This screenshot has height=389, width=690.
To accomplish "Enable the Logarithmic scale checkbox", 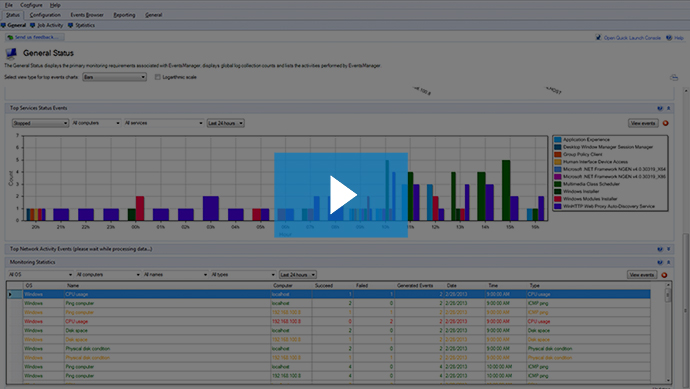I will 157,77.
